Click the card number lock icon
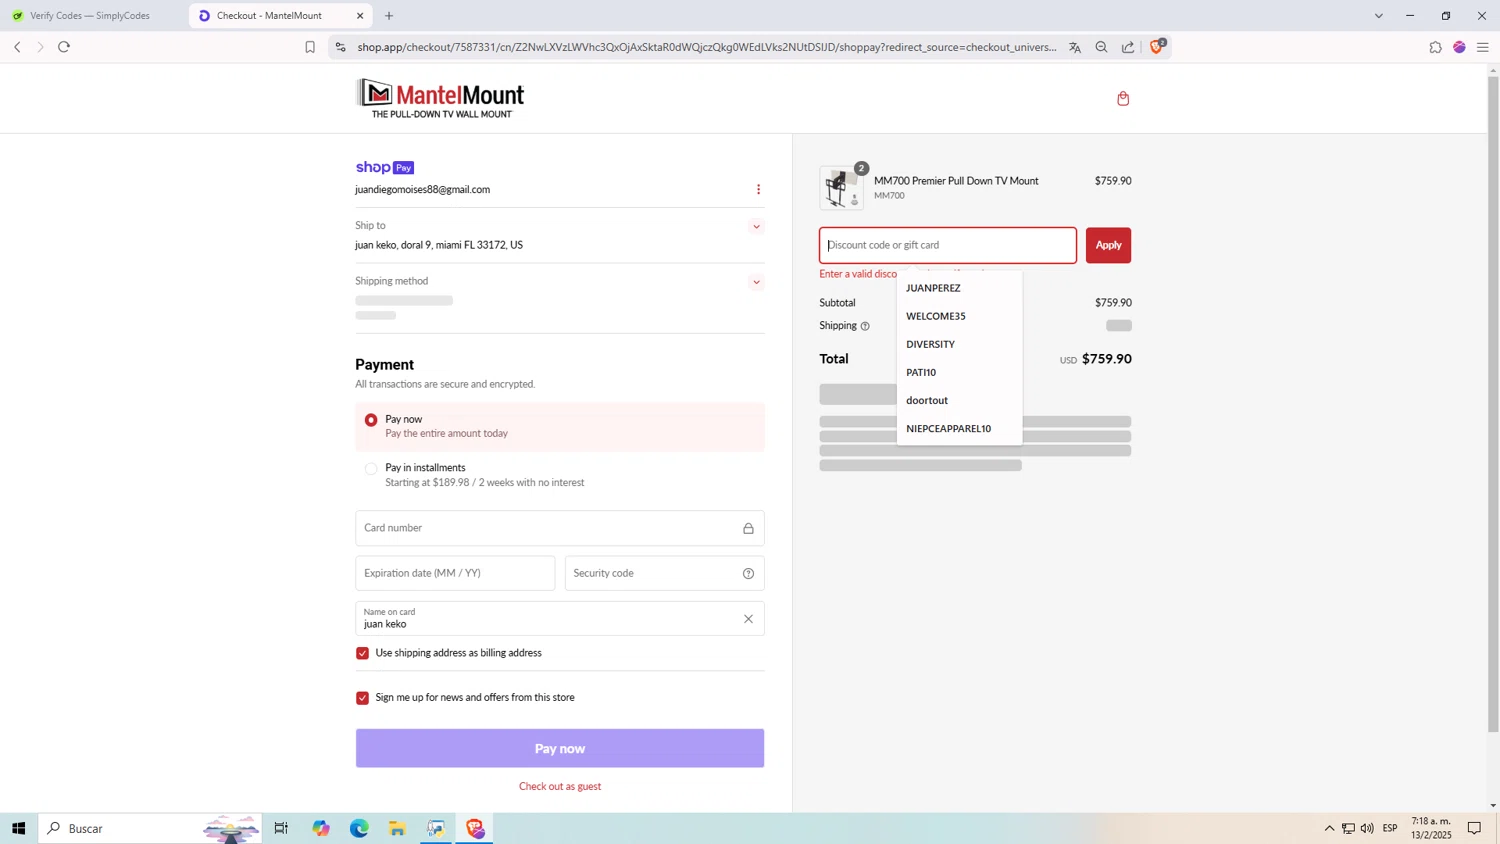Screen dimensions: 1500x844 (748, 528)
